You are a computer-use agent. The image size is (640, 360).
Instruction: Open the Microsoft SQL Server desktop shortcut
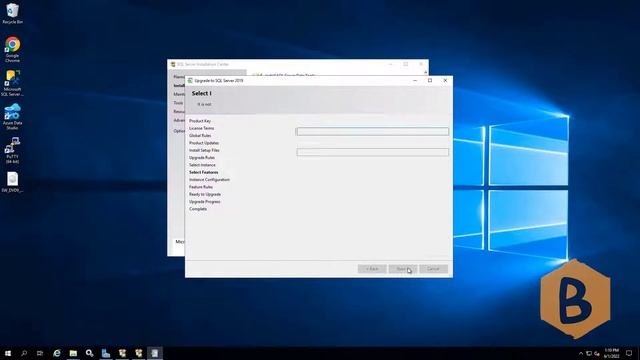[x=12, y=83]
